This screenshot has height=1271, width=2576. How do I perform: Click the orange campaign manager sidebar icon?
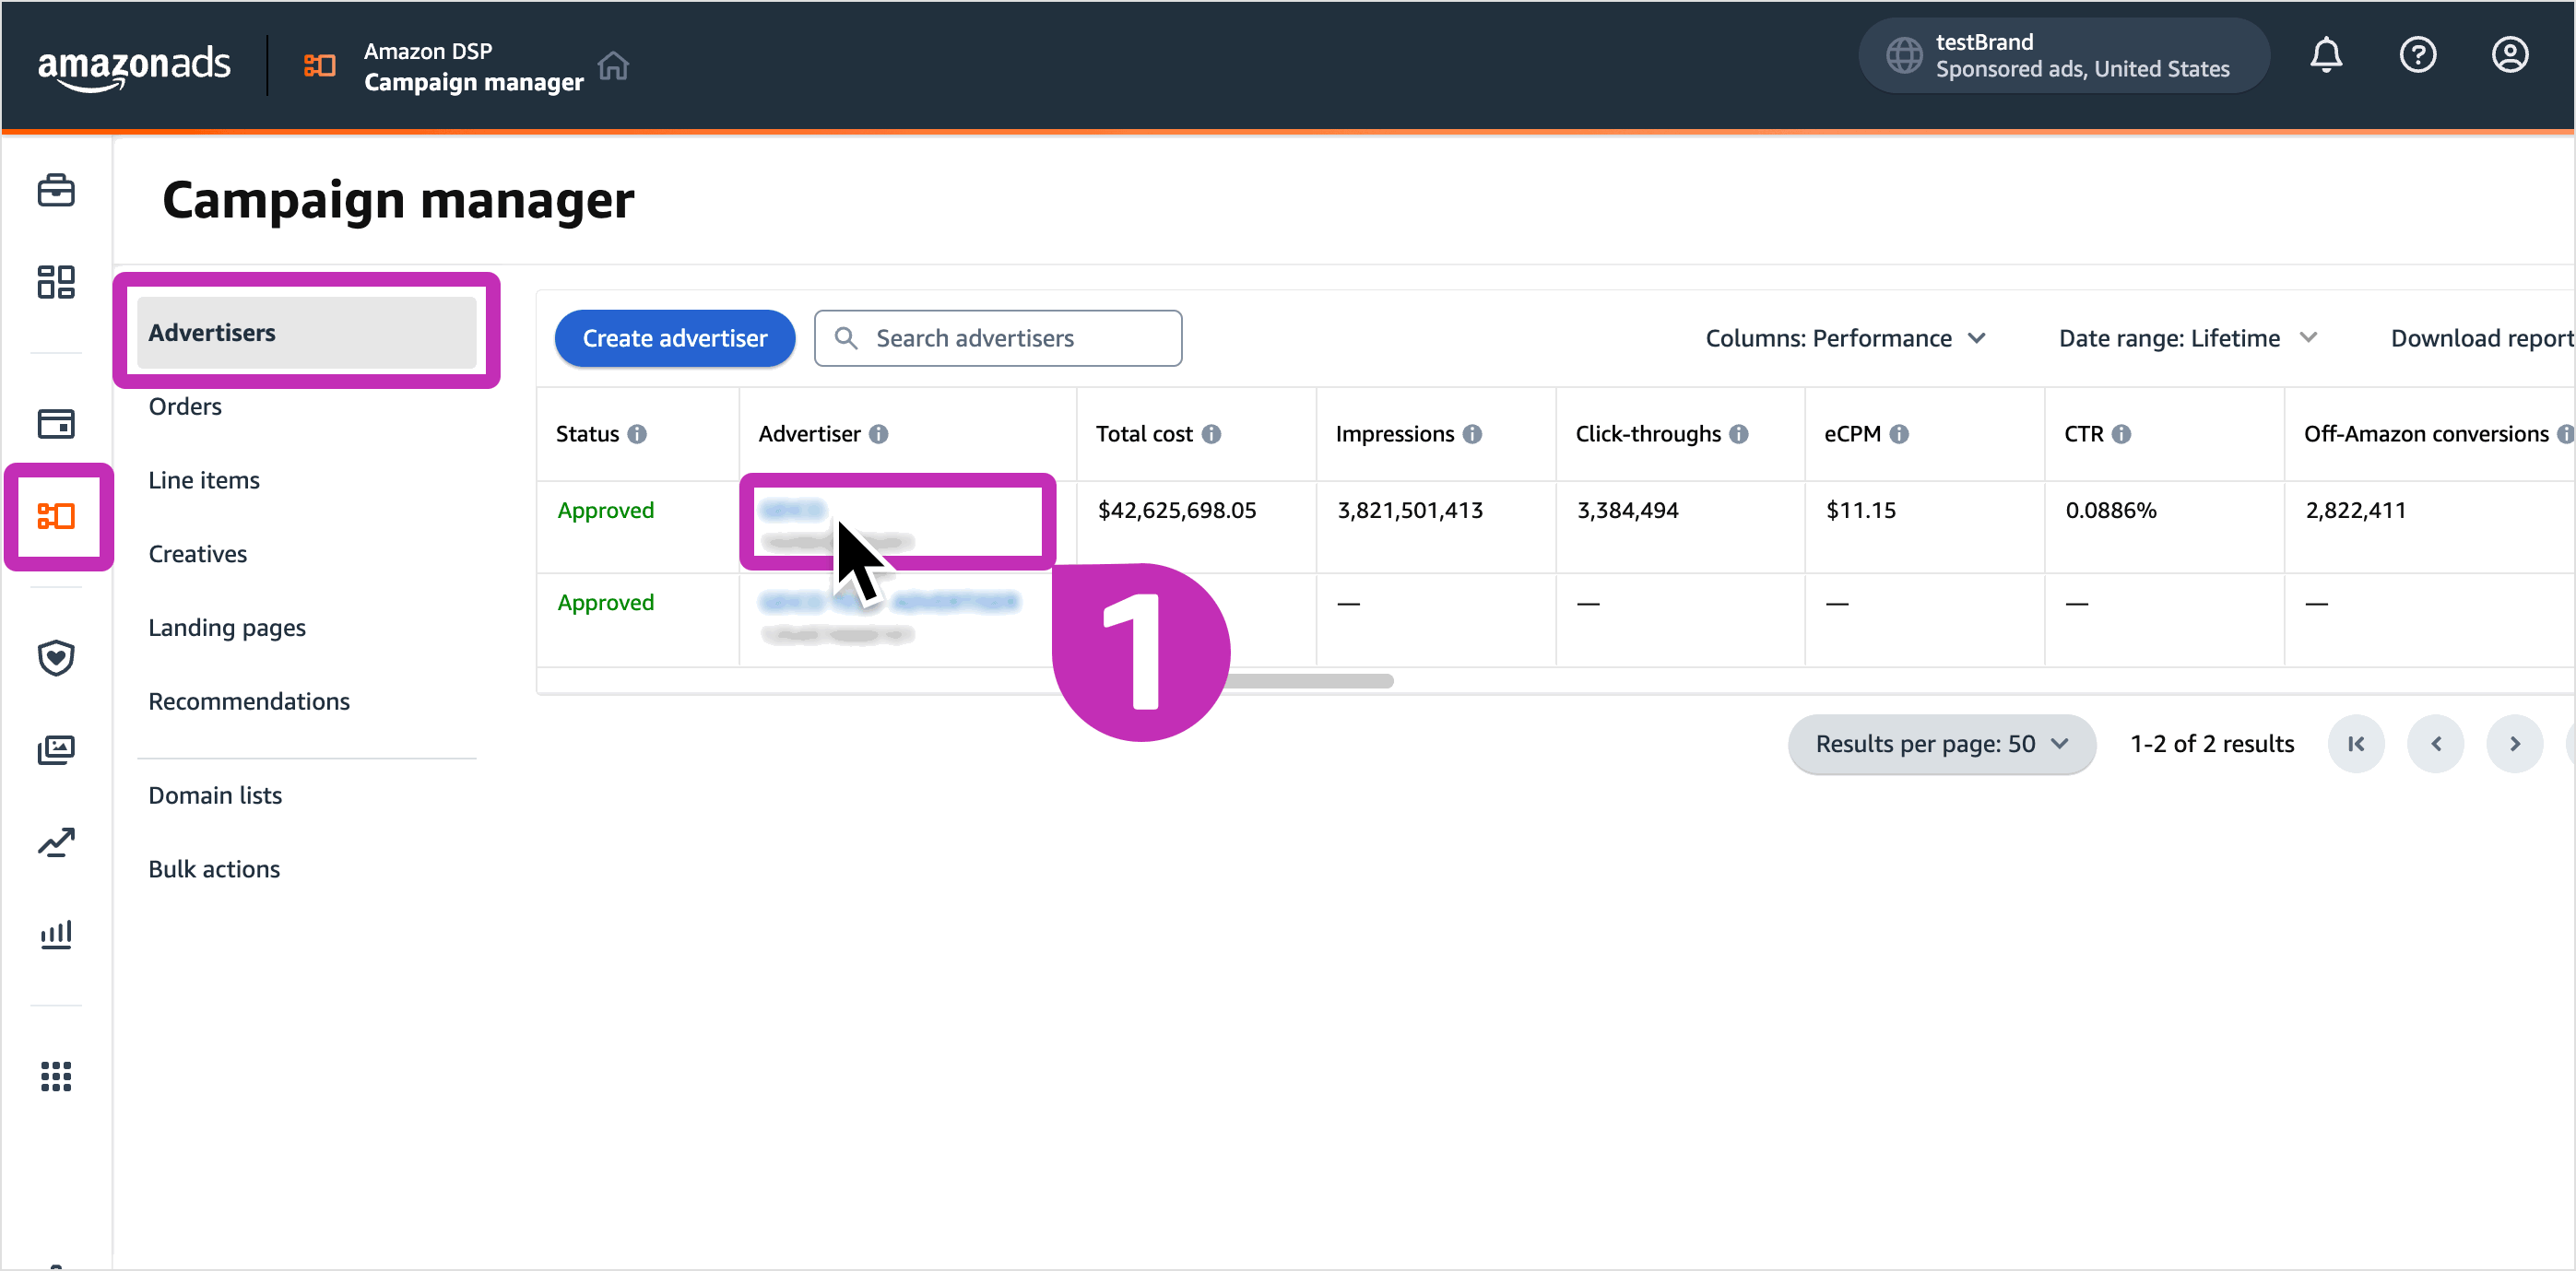point(56,516)
